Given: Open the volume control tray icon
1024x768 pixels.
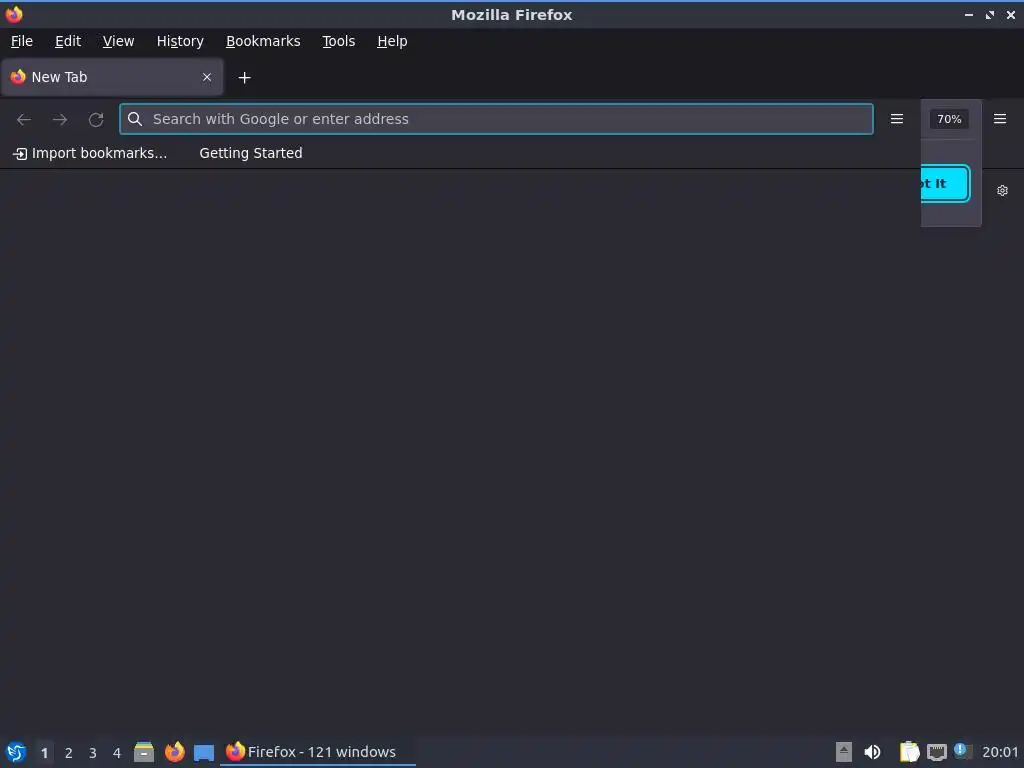Looking at the screenshot, I should (x=872, y=752).
